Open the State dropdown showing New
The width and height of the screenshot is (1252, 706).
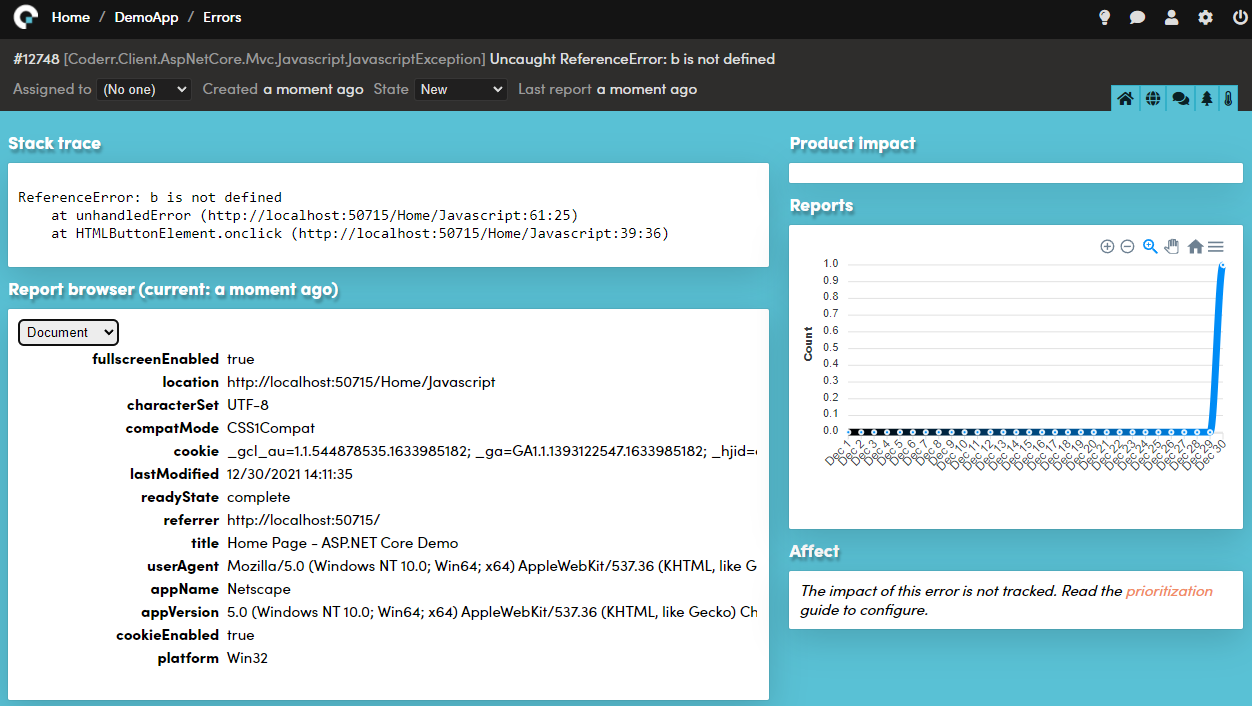pos(461,89)
